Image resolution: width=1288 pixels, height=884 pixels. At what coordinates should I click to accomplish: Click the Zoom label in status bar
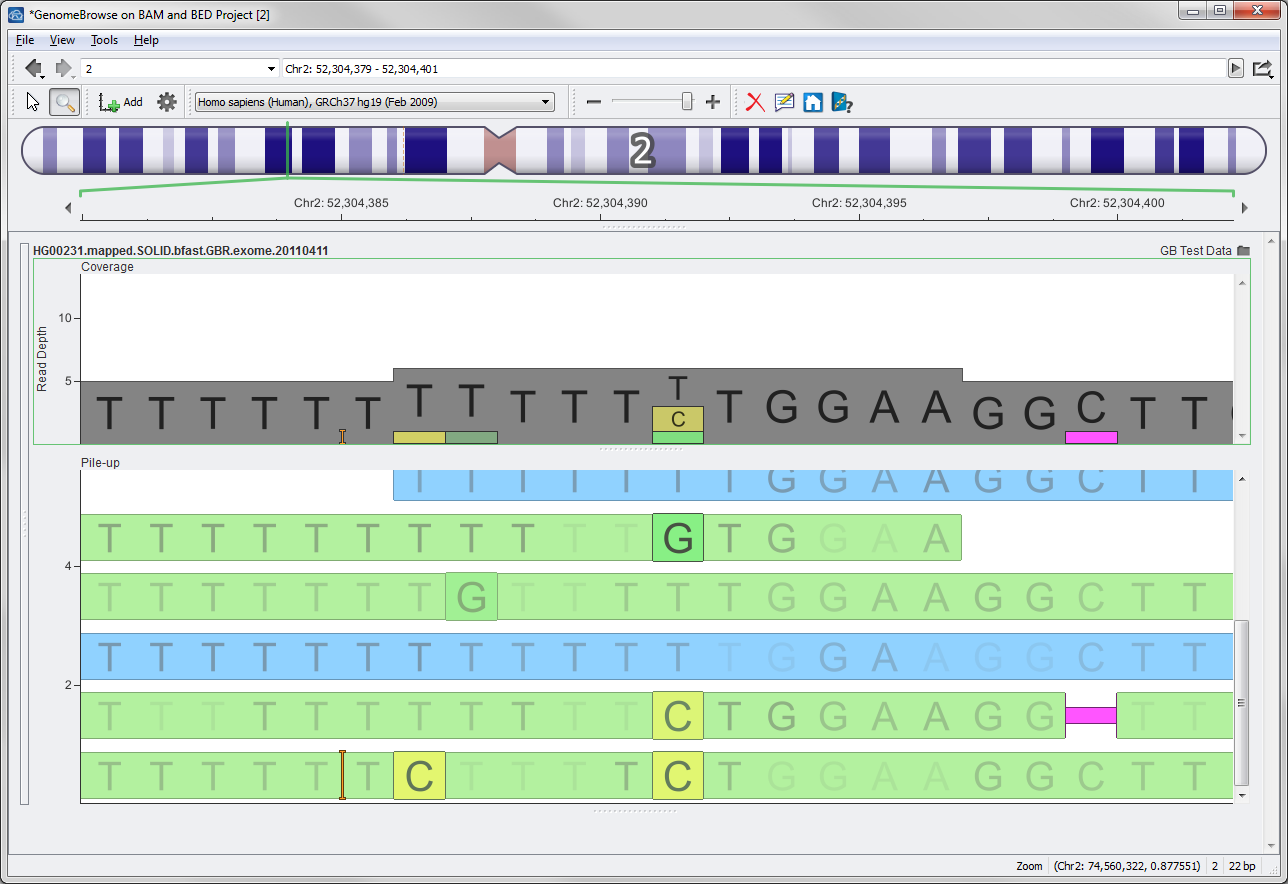coord(1029,866)
